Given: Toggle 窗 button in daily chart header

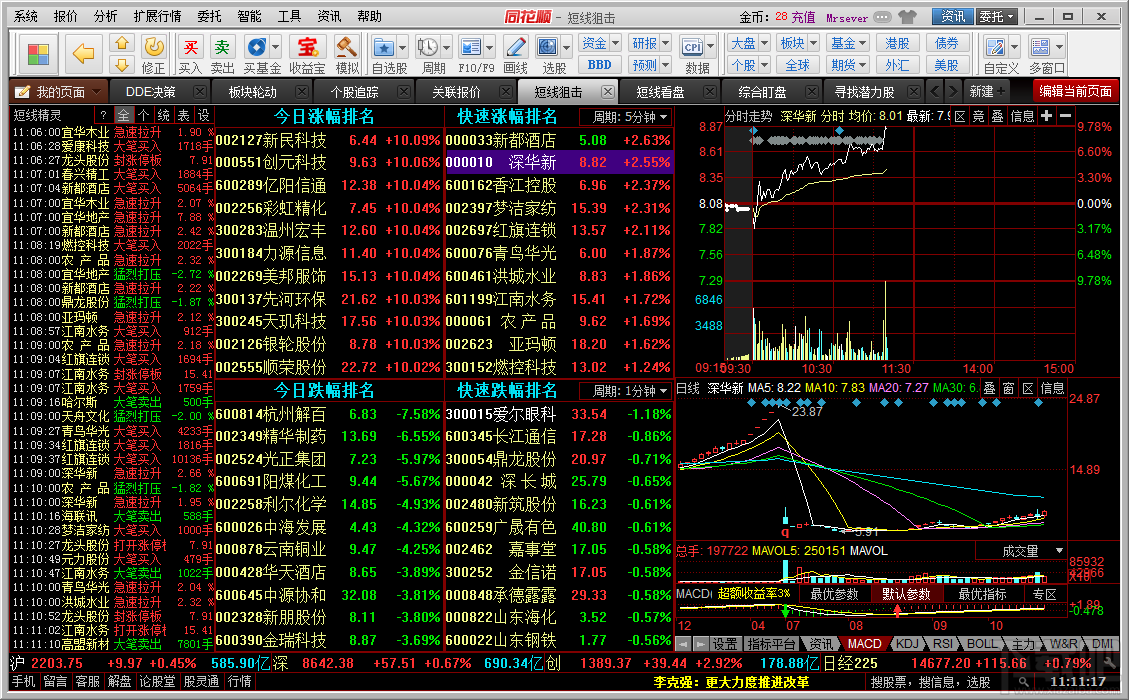Looking at the screenshot, I should click(1009, 388).
